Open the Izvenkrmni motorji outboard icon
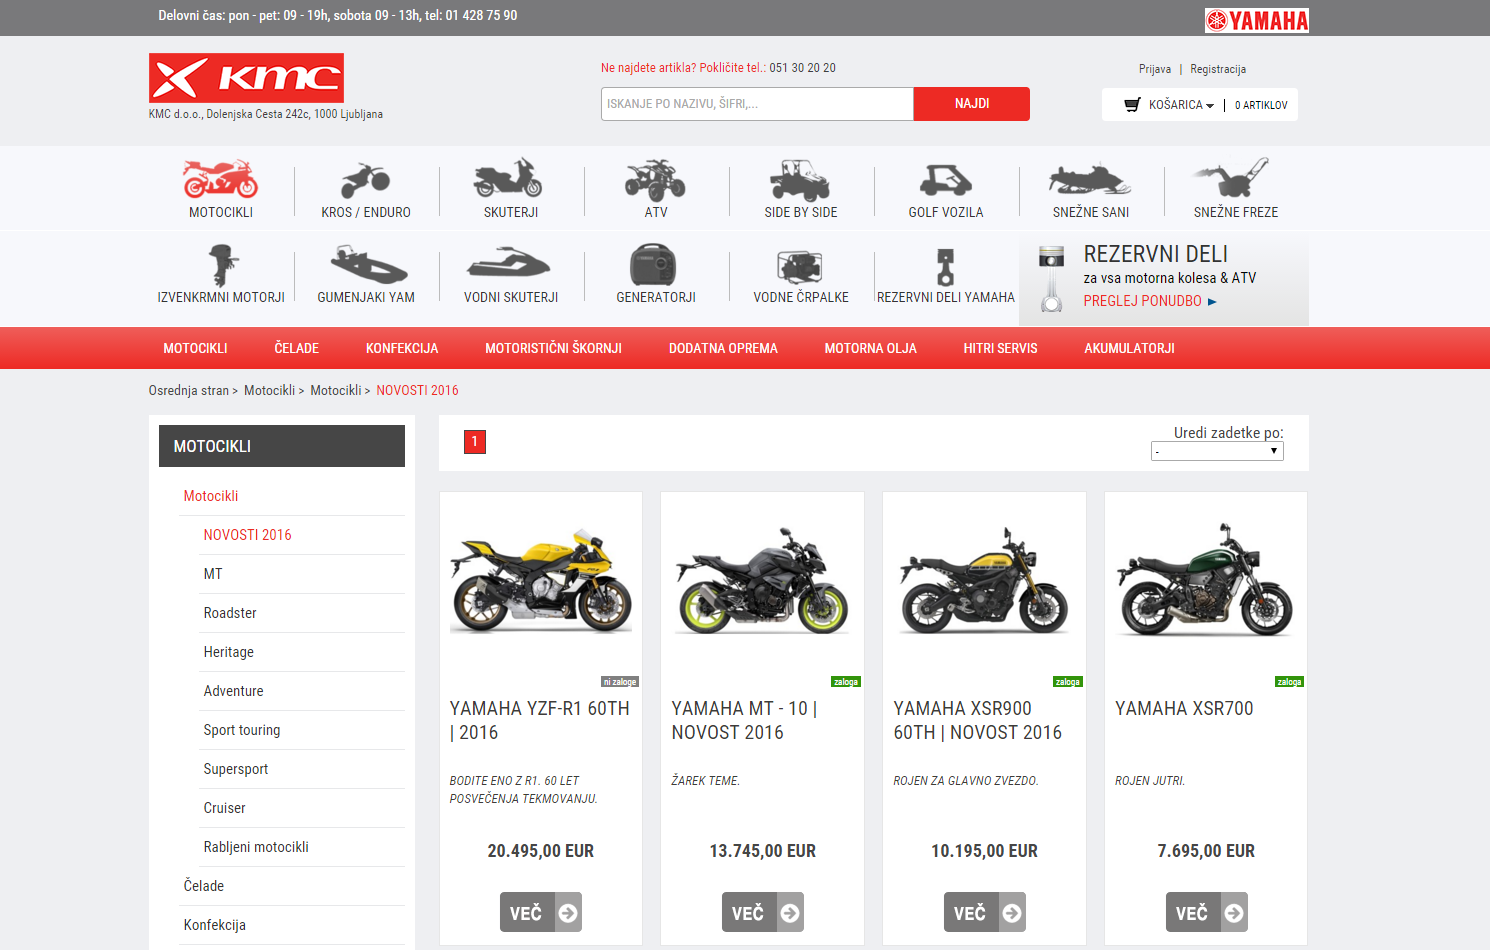 pyautogui.click(x=222, y=266)
